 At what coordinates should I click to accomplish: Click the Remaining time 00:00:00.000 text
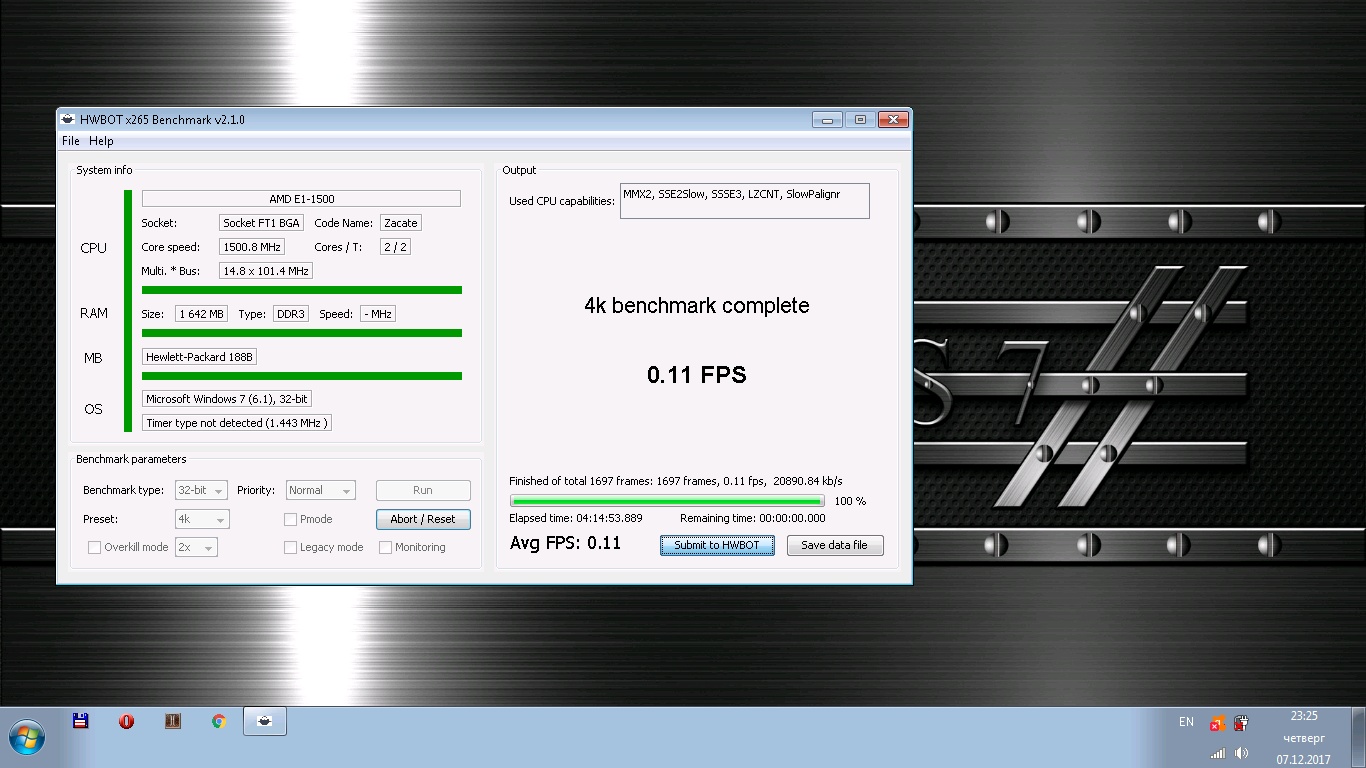[x=753, y=518]
